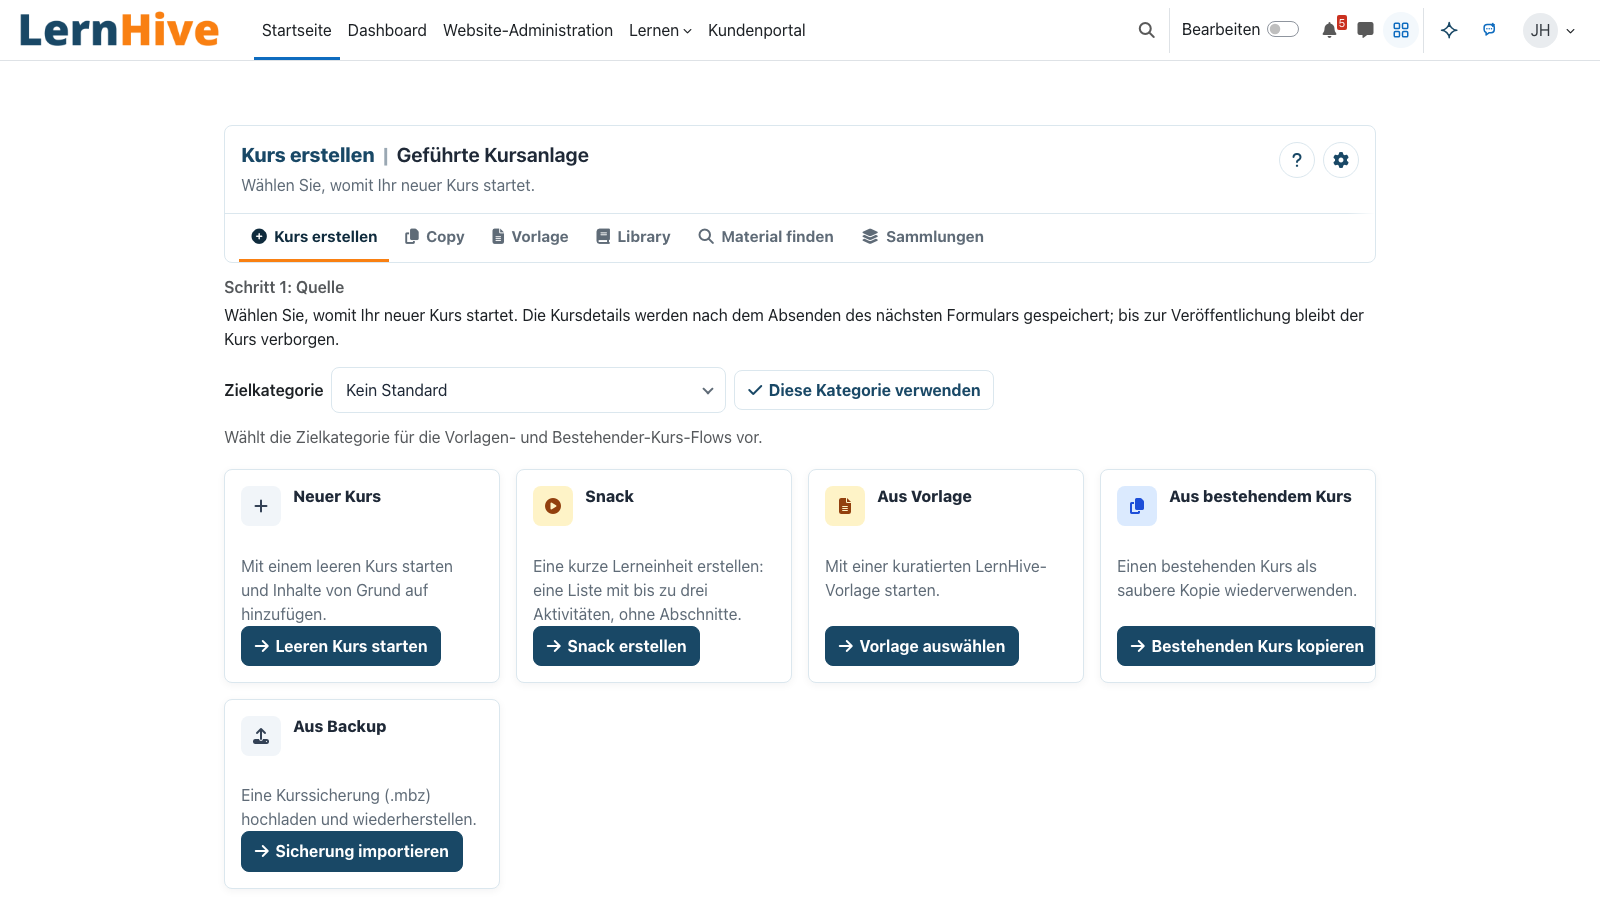Open Kundenportal in navigation
This screenshot has height=900, width=1600.
tap(757, 30)
